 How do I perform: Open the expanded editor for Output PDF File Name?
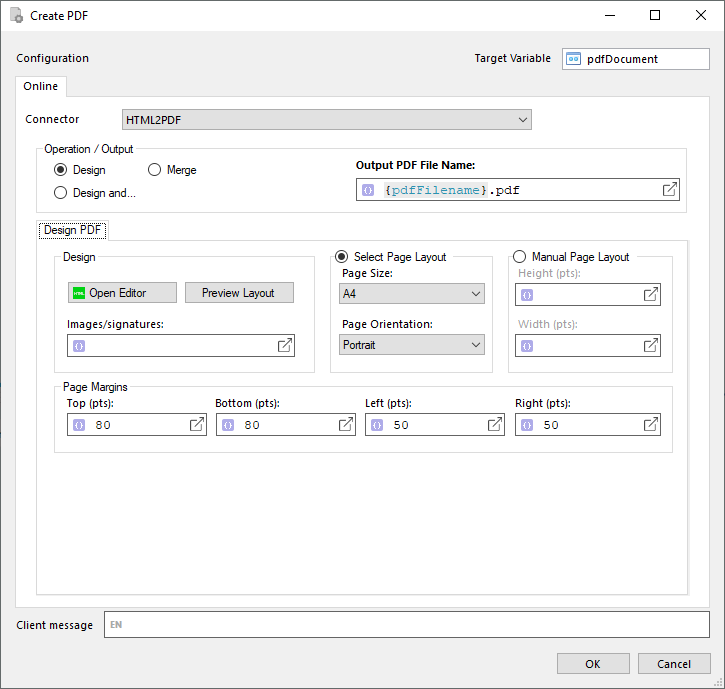[670, 189]
